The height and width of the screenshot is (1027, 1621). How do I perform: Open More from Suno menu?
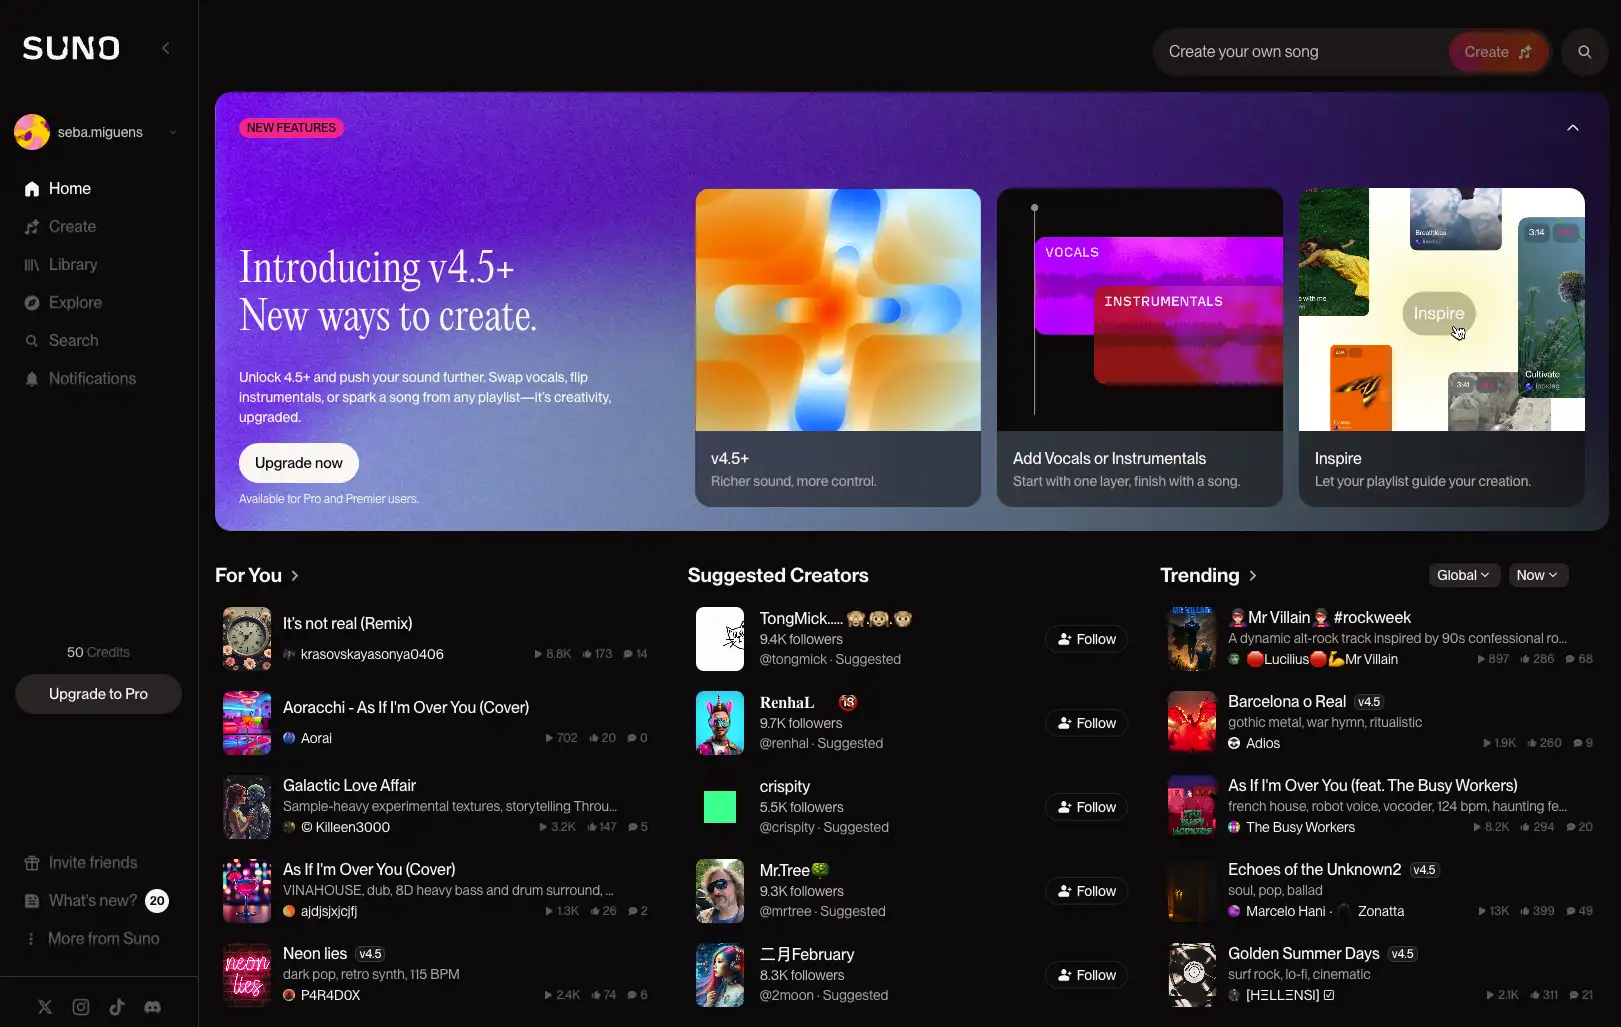pos(92,939)
